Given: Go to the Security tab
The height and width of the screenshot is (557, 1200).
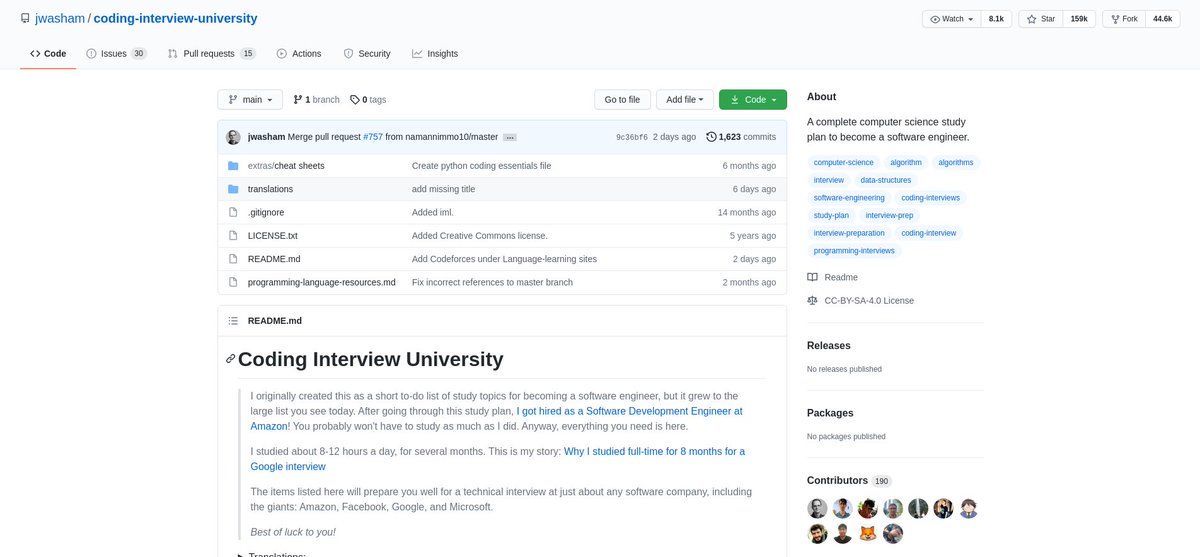Looking at the screenshot, I should [367, 53].
